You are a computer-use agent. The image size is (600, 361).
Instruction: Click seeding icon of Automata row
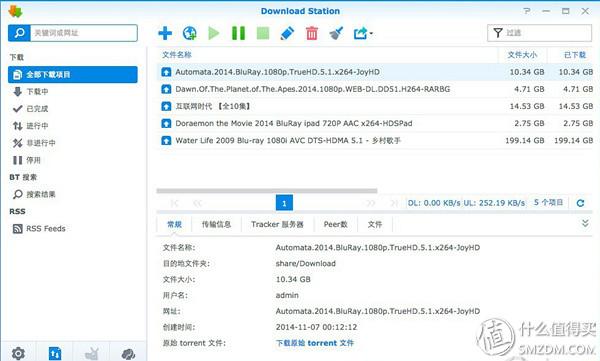(x=166, y=72)
